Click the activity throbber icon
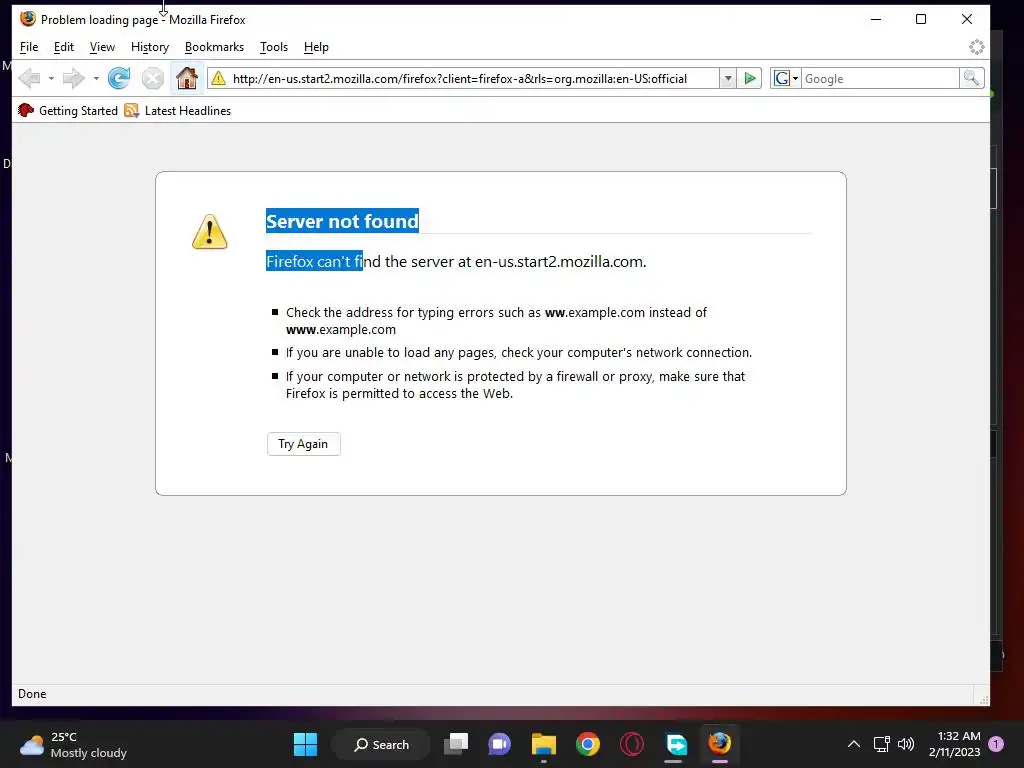The width and height of the screenshot is (1024, 768). coord(976,47)
